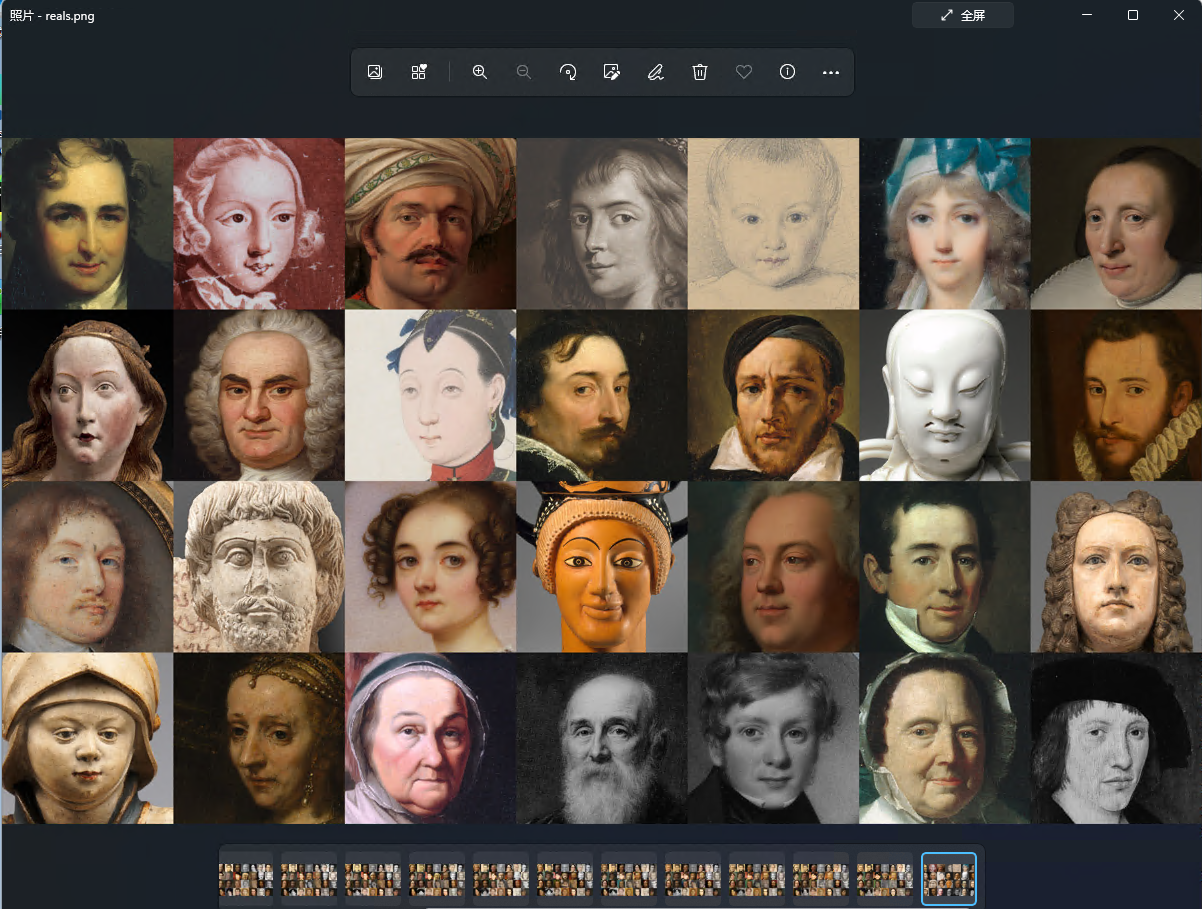
Task: Click the displayed reals.png face collage image
Action: 602,481
